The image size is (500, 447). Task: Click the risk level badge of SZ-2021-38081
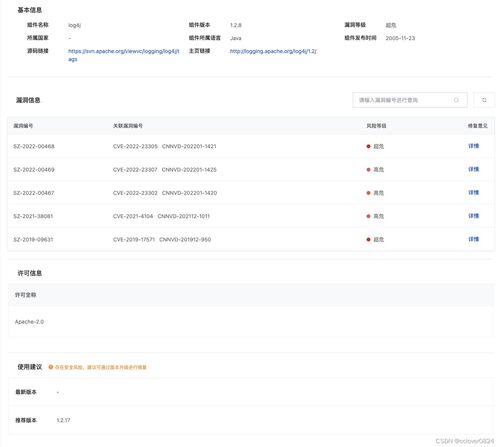pyautogui.click(x=375, y=216)
